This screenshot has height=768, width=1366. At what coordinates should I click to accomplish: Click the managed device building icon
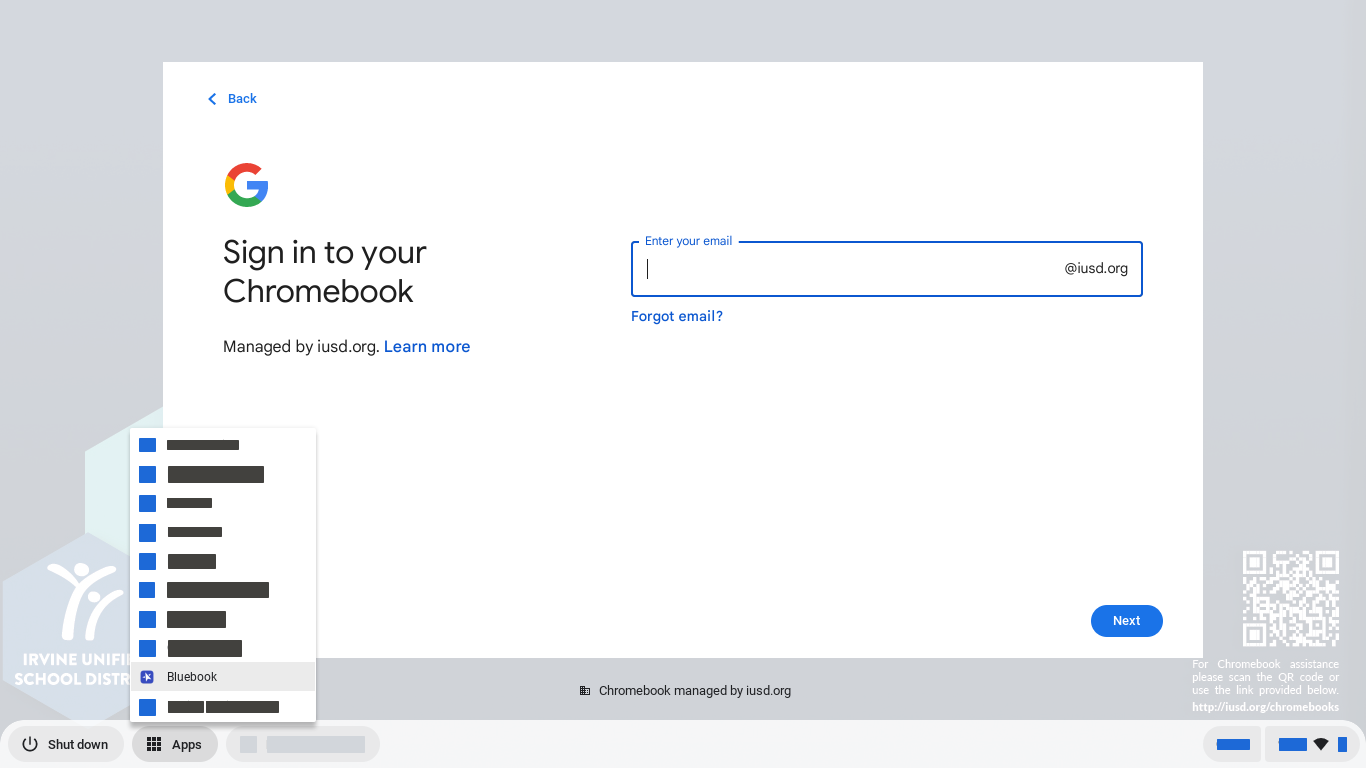tap(585, 691)
